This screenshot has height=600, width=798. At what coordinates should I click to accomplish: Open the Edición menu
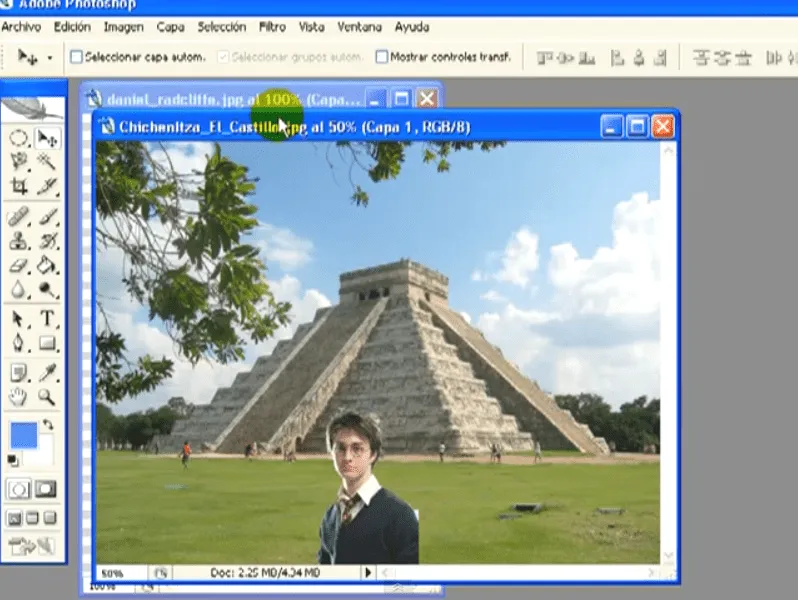(x=72, y=27)
